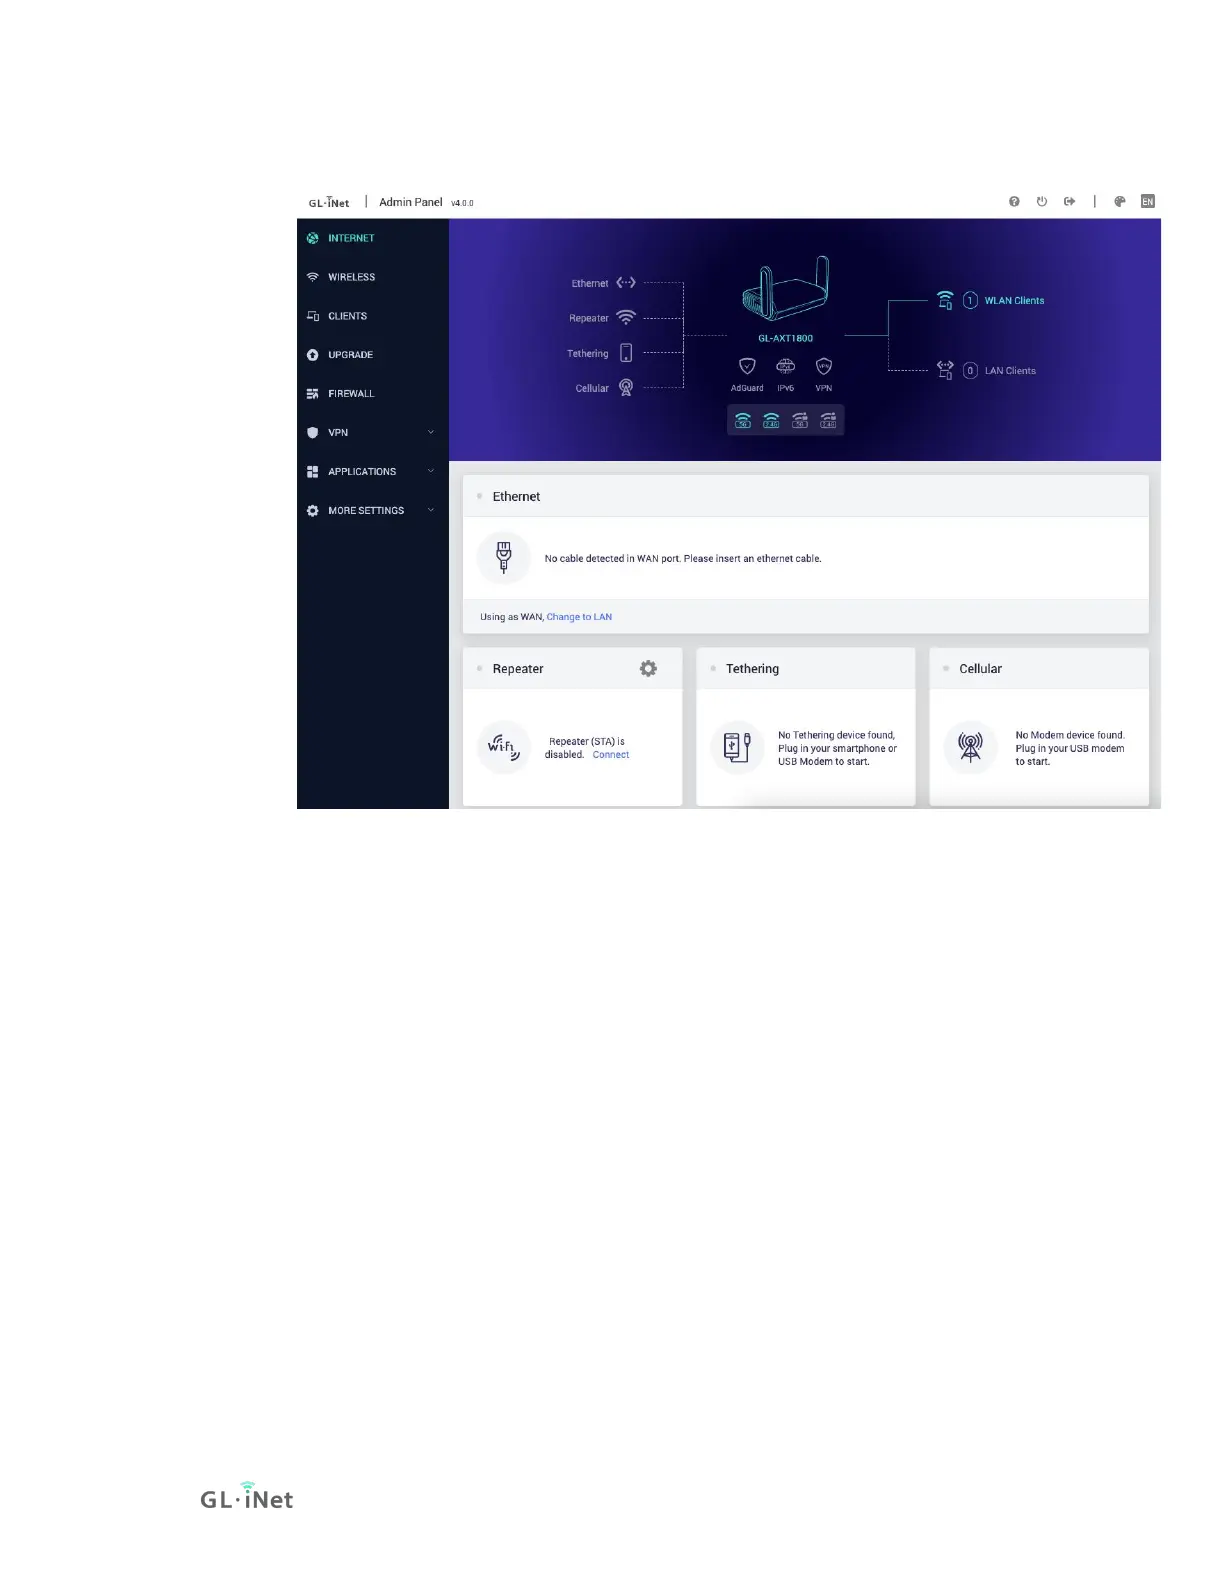Click the APPLICATIONS grid icon
1224x1584 pixels.
pos(313,472)
